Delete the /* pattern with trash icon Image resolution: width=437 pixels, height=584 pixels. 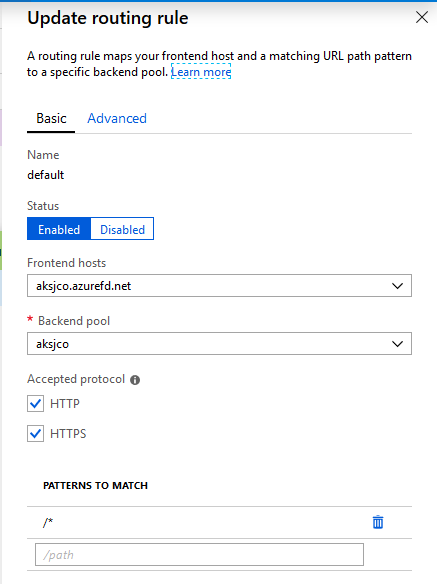tap(378, 522)
